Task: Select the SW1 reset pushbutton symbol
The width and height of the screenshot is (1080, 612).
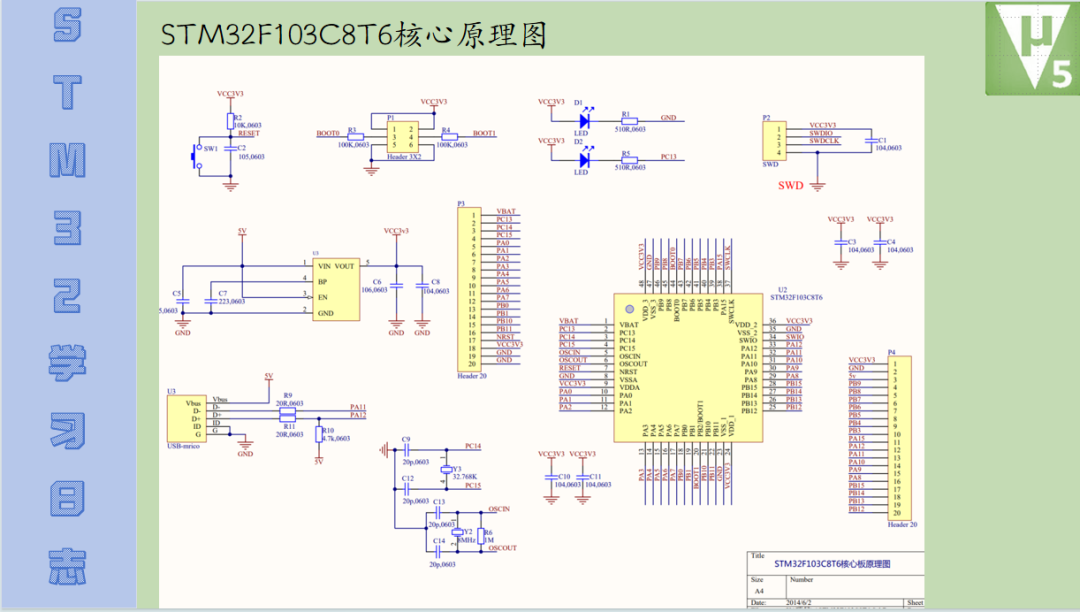Action: point(196,157)
